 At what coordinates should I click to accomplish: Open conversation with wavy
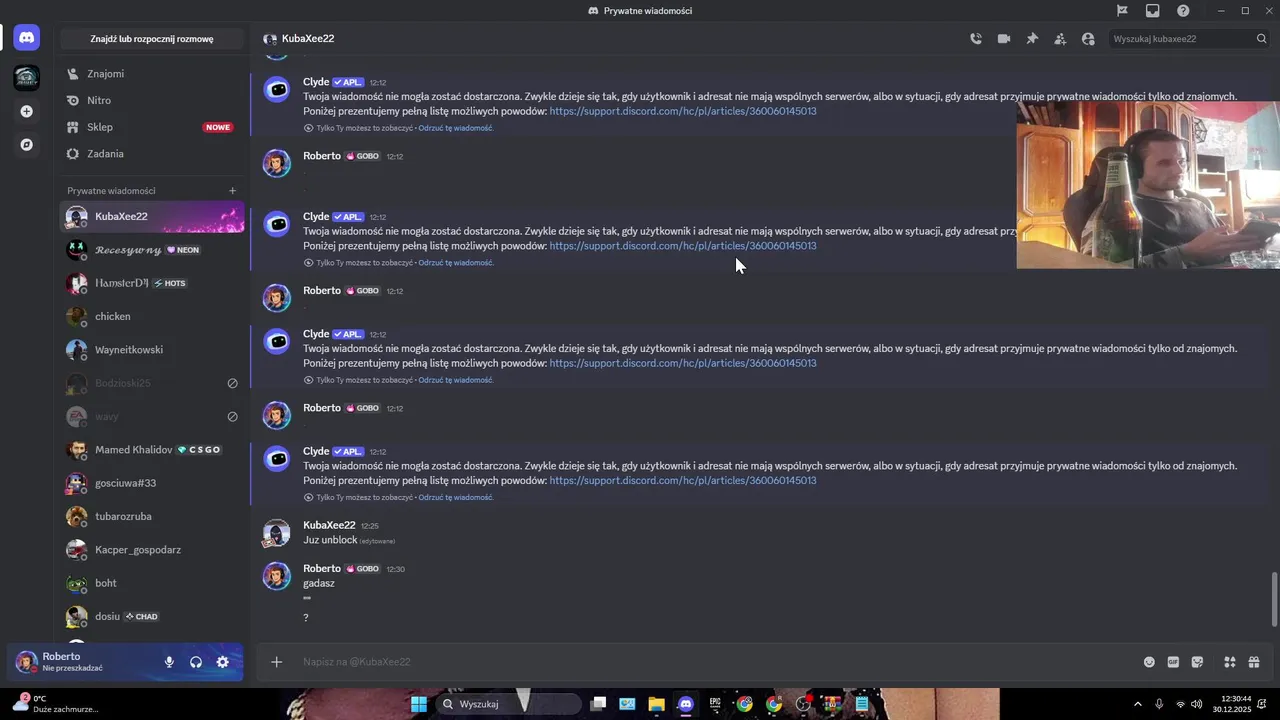(x=152, y=416)
